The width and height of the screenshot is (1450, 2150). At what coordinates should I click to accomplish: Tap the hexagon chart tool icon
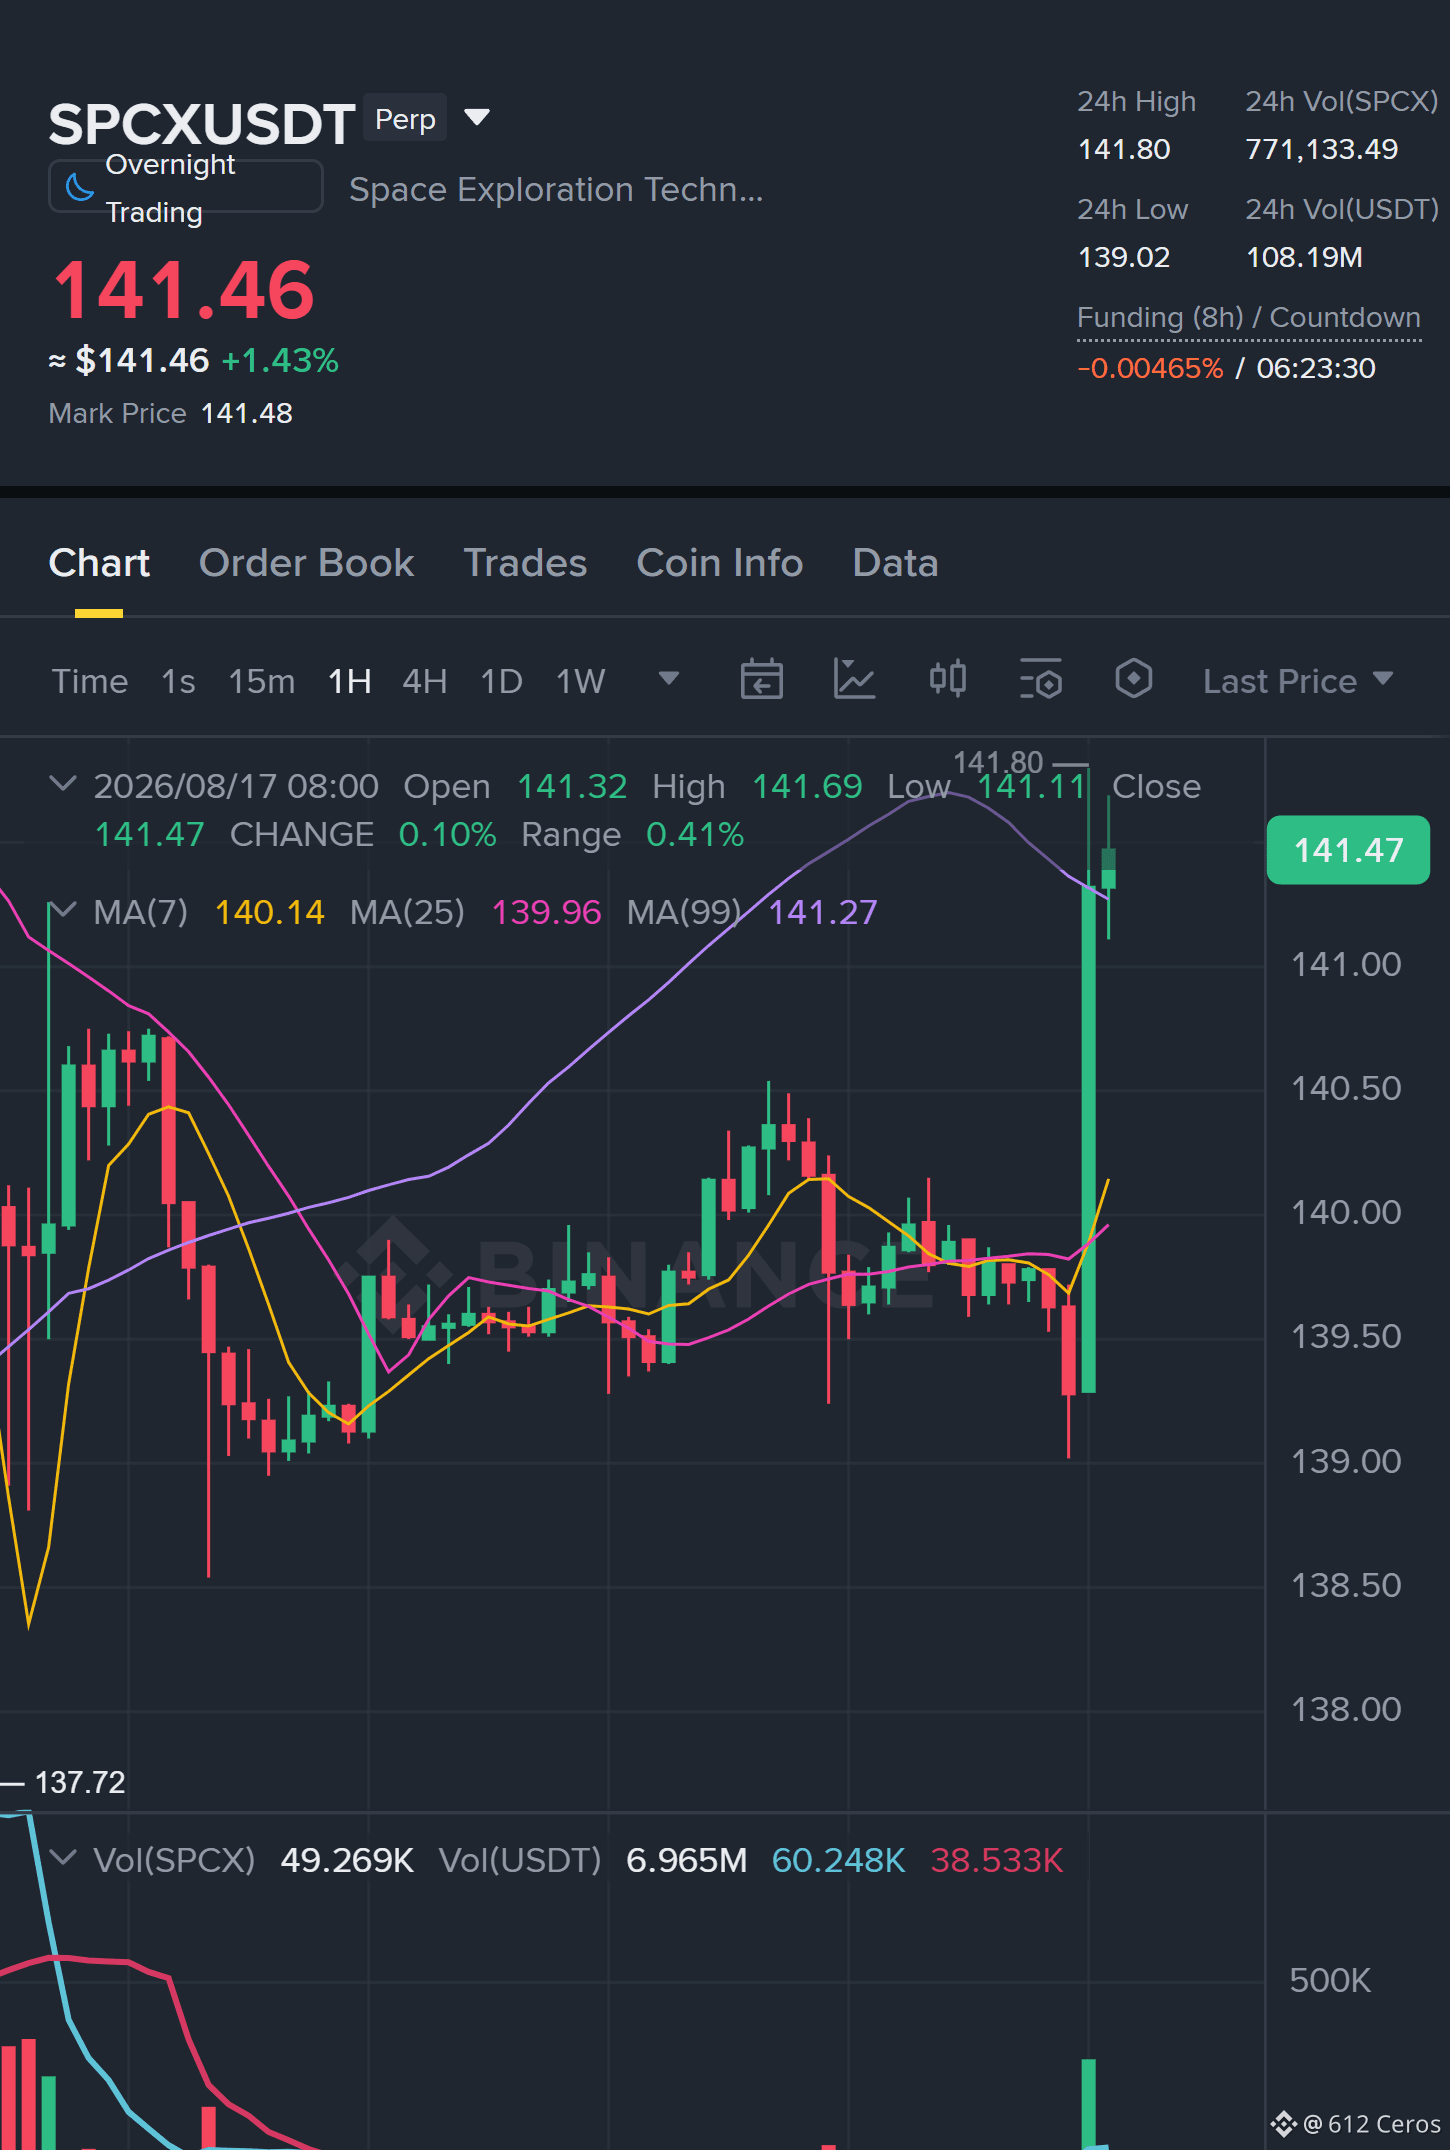pos(1133,679)
